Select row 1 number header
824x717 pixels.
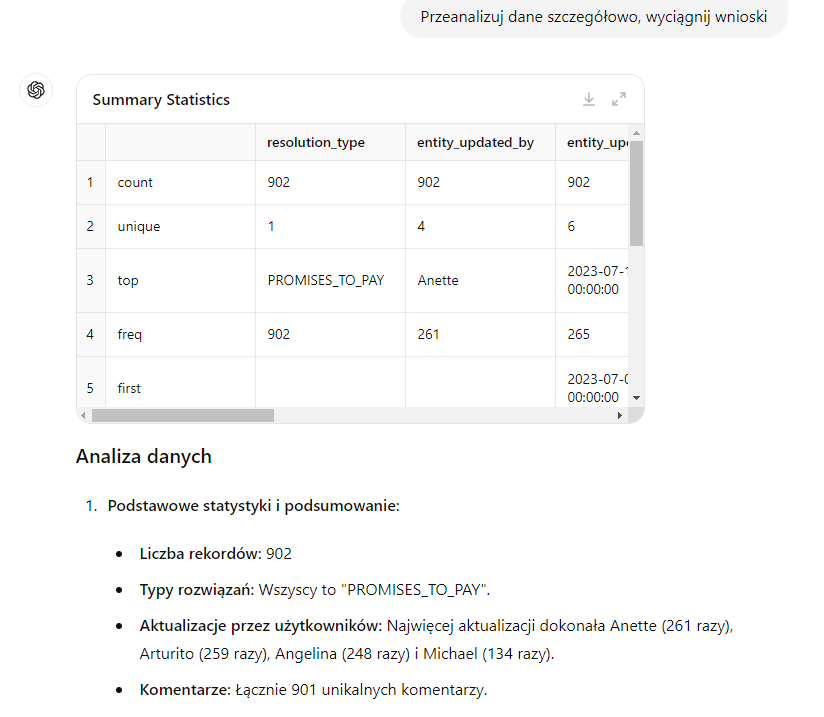click(90, 183)
